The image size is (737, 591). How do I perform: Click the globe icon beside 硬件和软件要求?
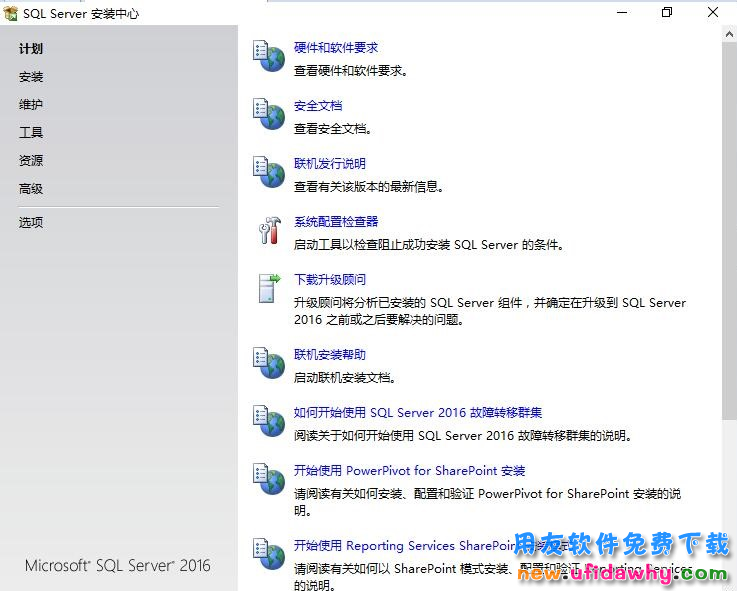269,57
